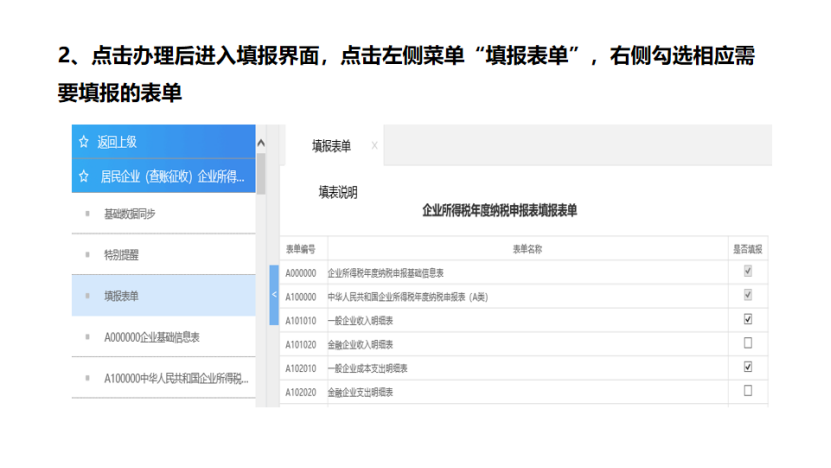Click the bullet icon before 特别提醒

(88, 255)
